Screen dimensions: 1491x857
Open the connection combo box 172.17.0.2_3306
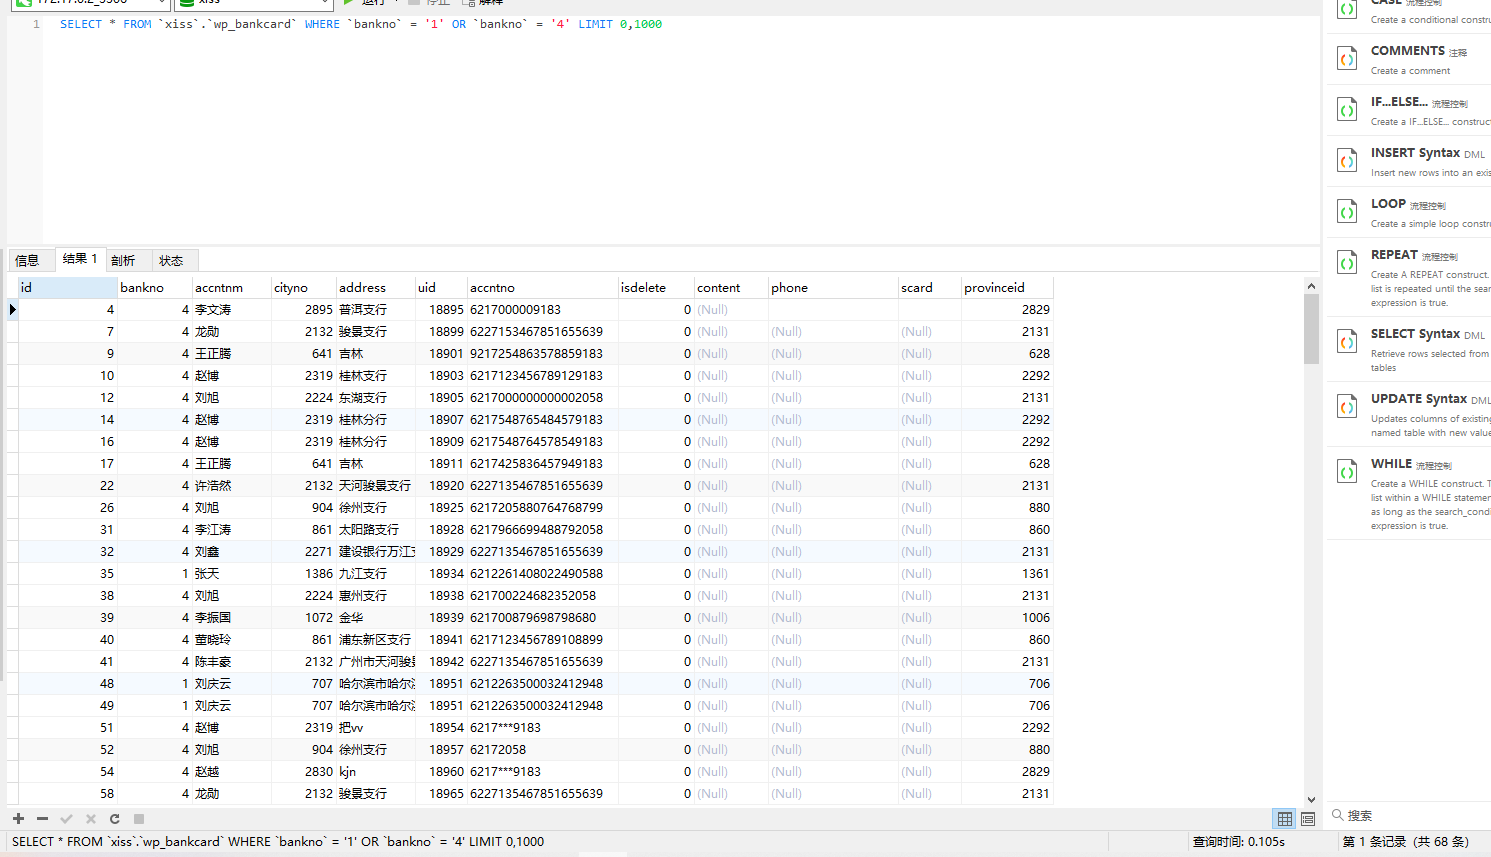coord(90,3)
